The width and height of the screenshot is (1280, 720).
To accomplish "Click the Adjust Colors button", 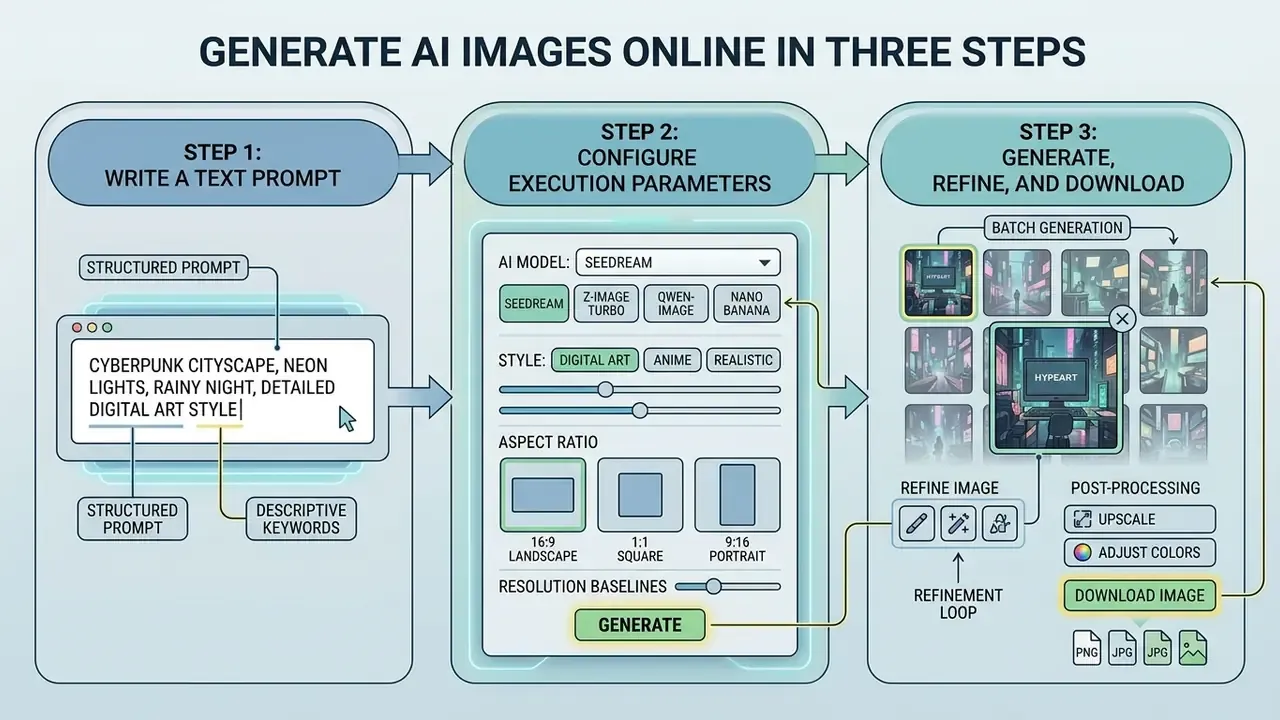I will tap(1140, 552).
